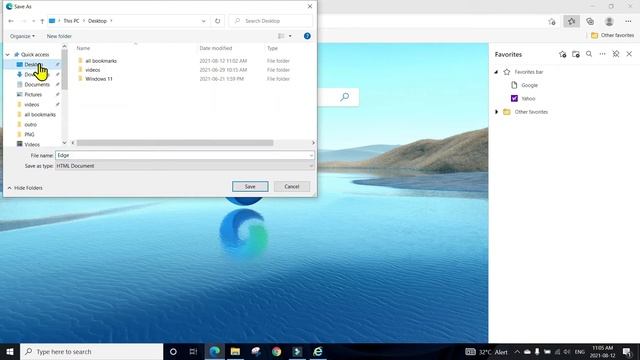Image resolution: width=640 pixels, height=360 pixels.
Task: Select PNG folder in navigation pane
Action: click(29, 134)
